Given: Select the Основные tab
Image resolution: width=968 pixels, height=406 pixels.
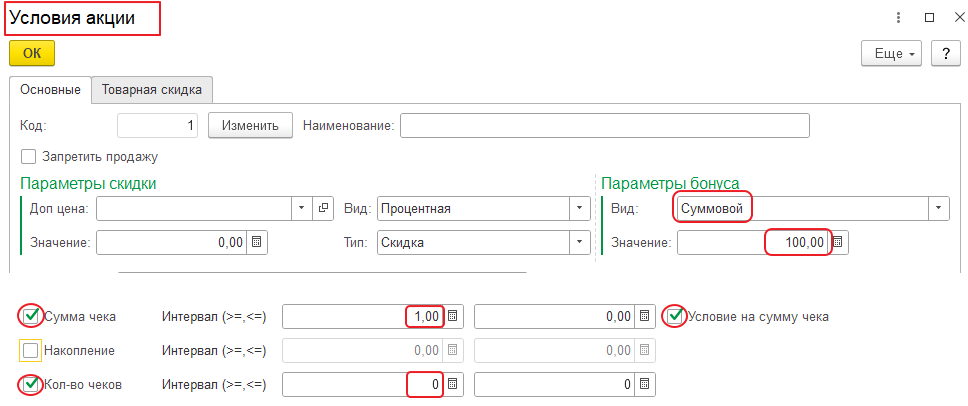Looking at the screenshot, I should [x=50, y=90].
